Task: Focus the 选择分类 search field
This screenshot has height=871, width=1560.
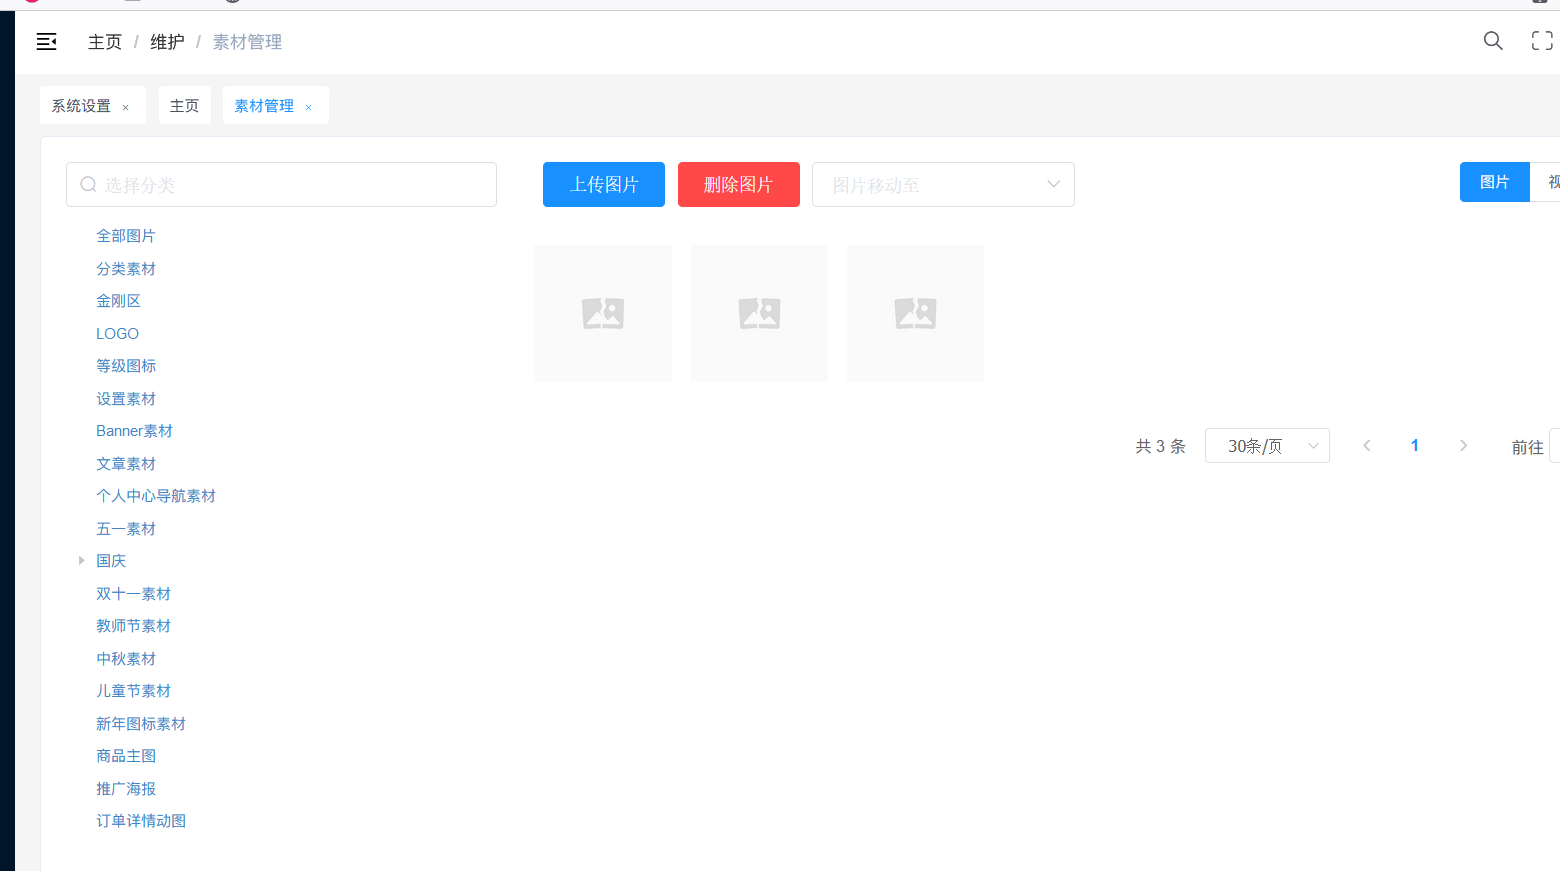Action: (281, 185)
